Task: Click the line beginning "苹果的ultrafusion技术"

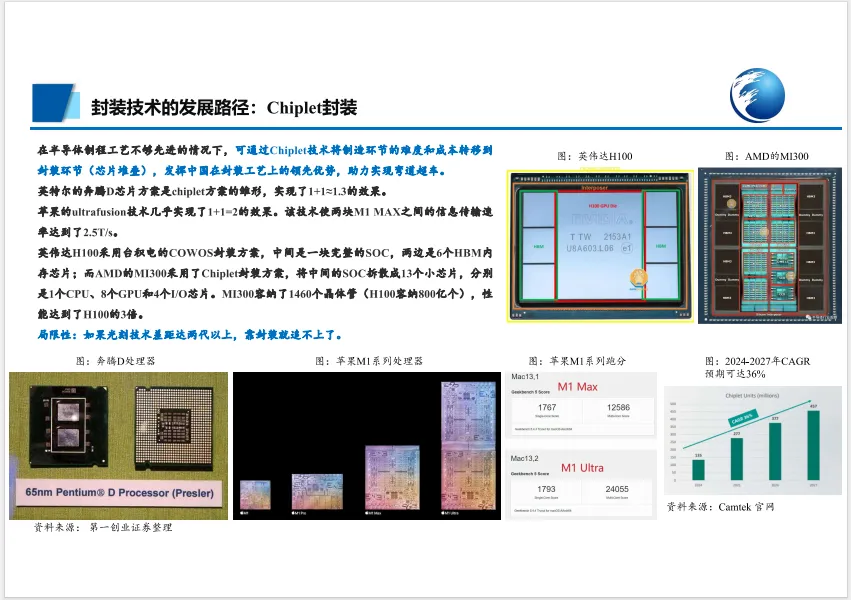Action: pyautogui.click(x=265, y=212)
